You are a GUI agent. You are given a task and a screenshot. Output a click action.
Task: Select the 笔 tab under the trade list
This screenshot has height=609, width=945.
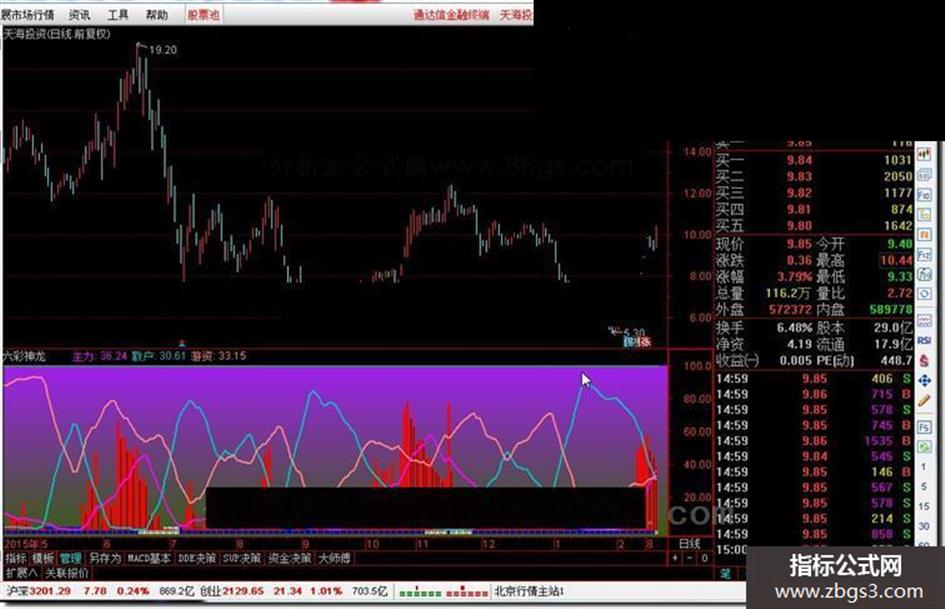coord(725,573)
